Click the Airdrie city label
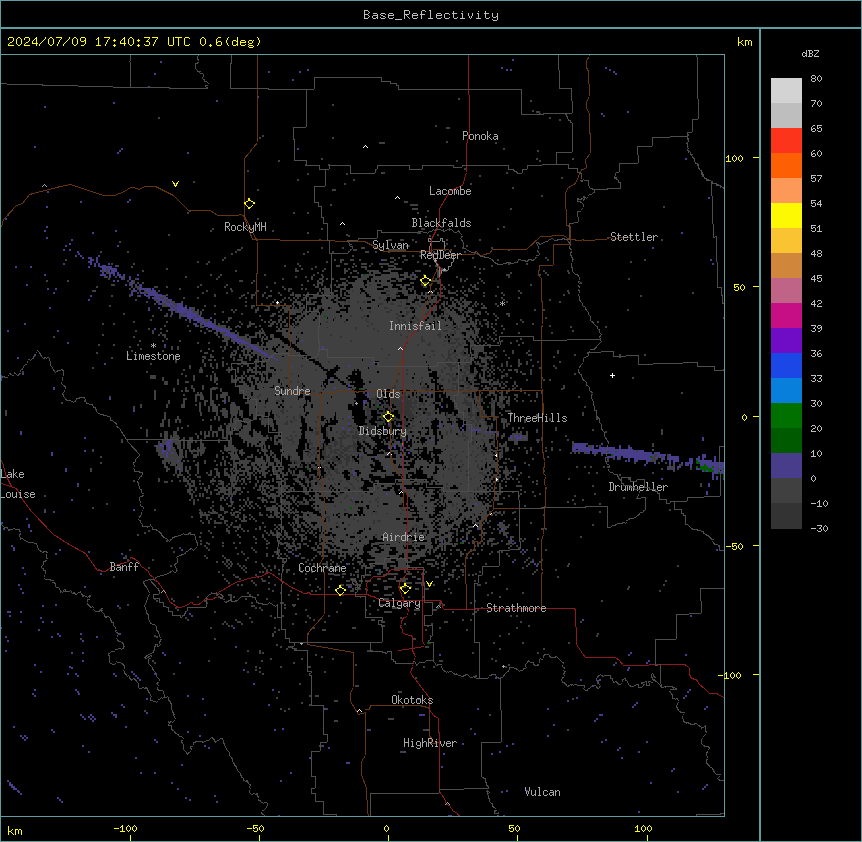This screenshot has width=862, height=842. (x=404, y=537)
